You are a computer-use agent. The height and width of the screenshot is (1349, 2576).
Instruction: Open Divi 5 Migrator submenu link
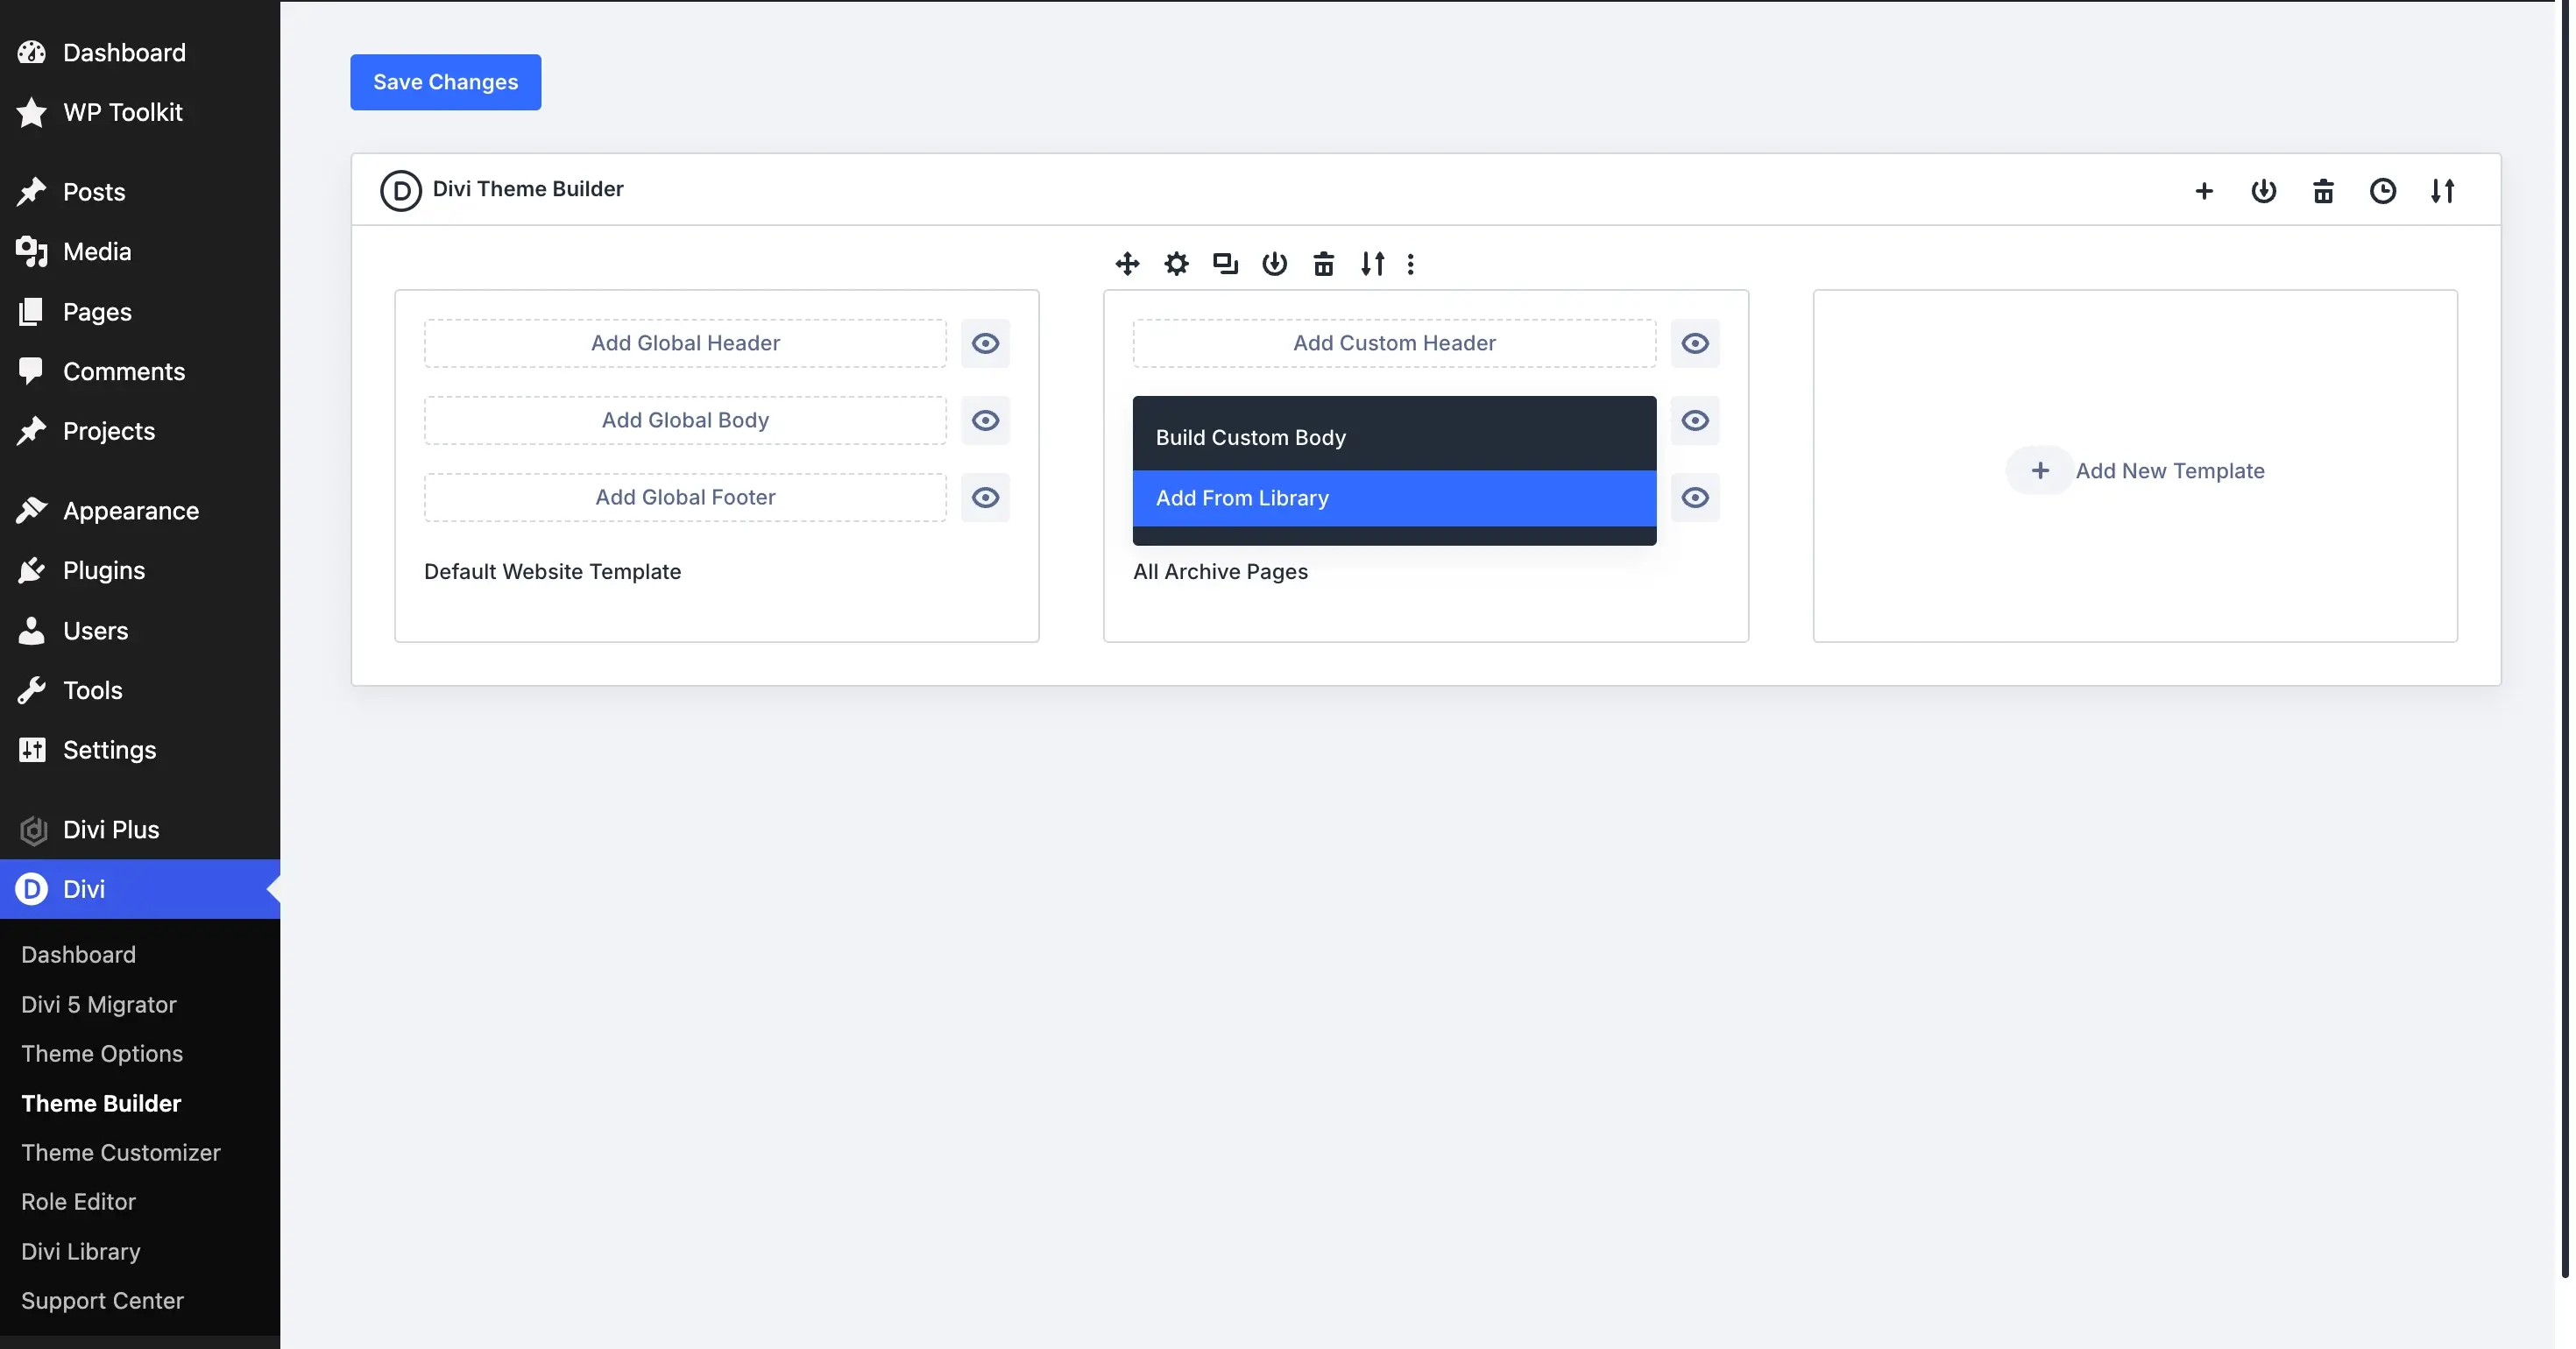(99, 1004)
